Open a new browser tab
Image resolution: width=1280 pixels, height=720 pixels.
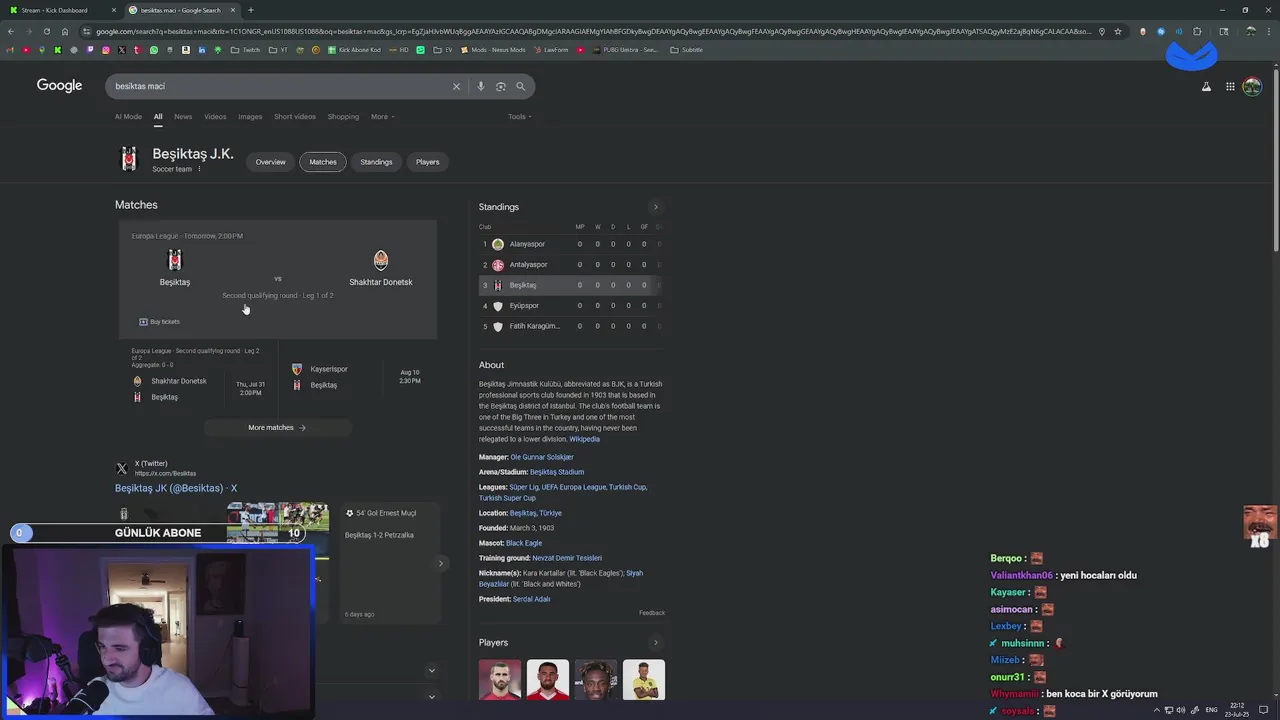(x=250, y=10)
